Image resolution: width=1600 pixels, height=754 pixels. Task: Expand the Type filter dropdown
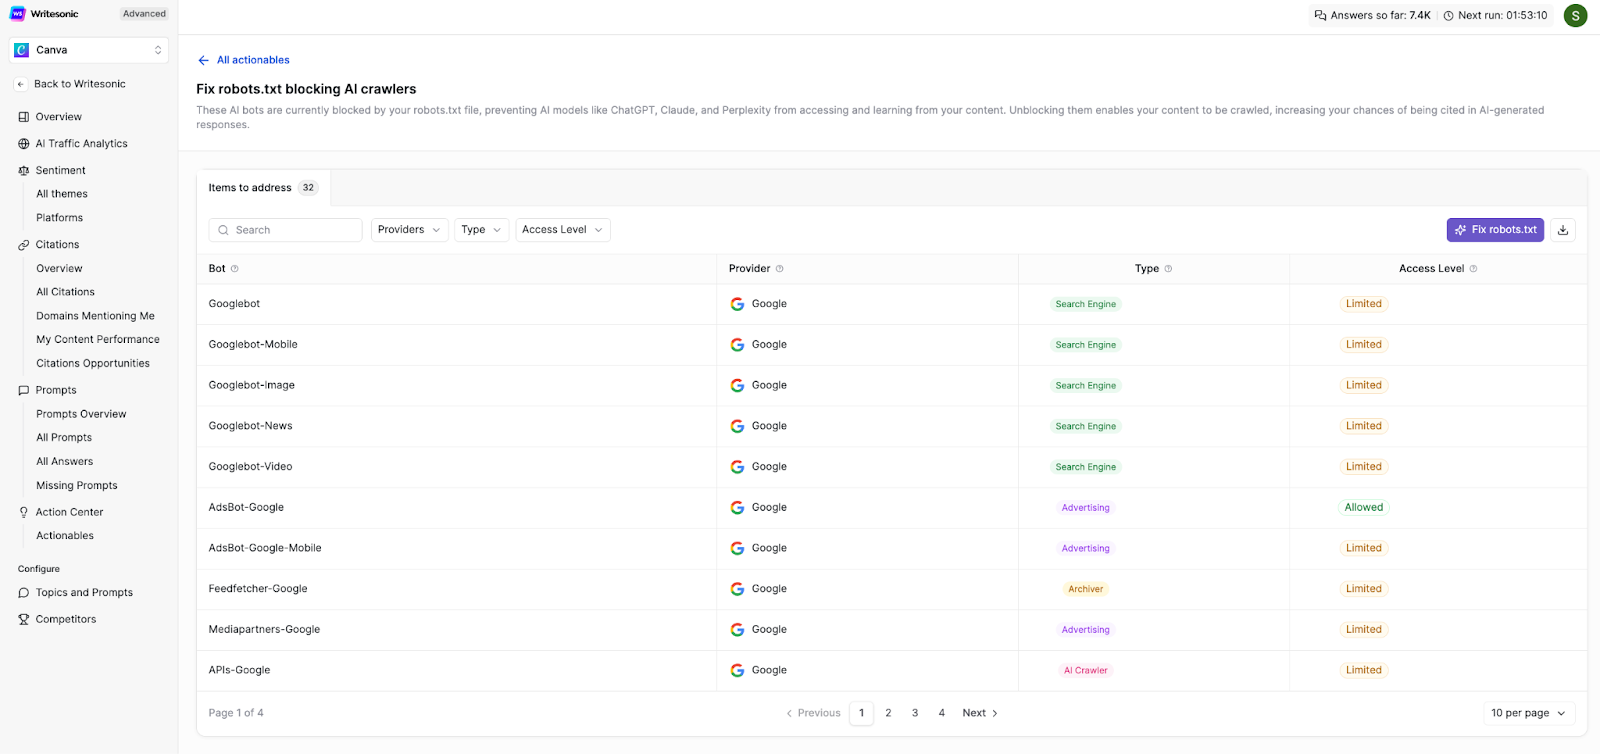coord(481,230)
